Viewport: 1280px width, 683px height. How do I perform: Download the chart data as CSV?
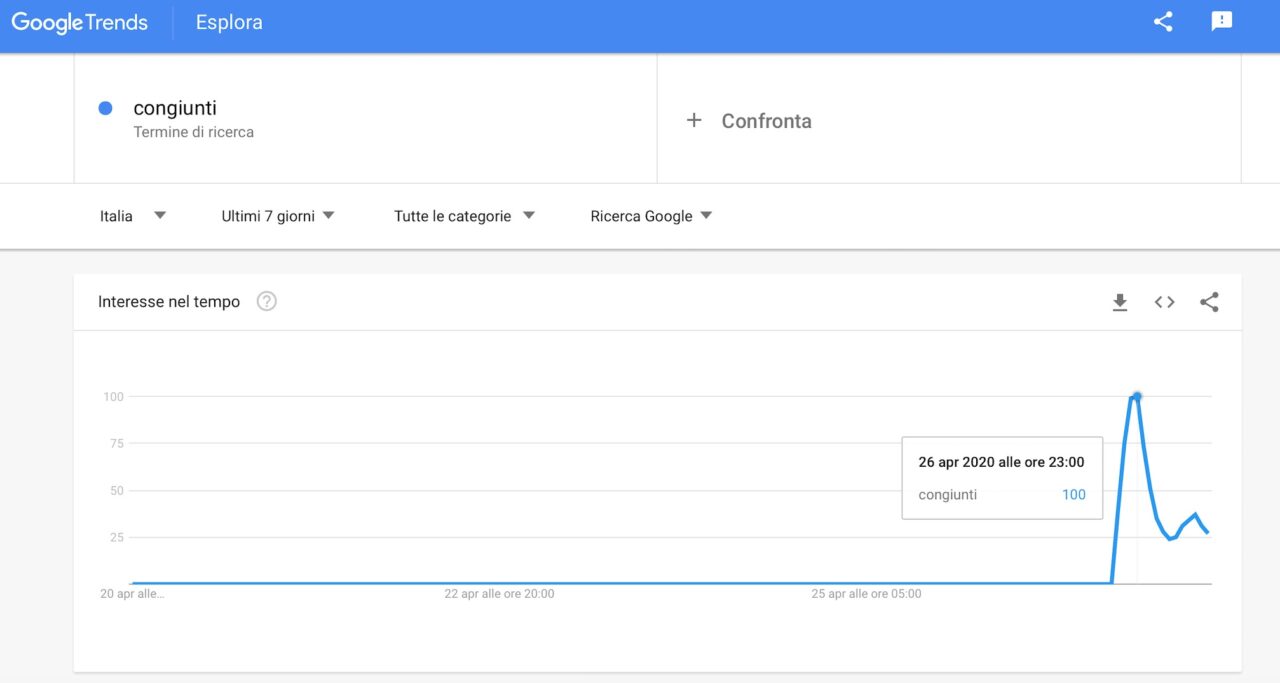tap(1120, 302)
